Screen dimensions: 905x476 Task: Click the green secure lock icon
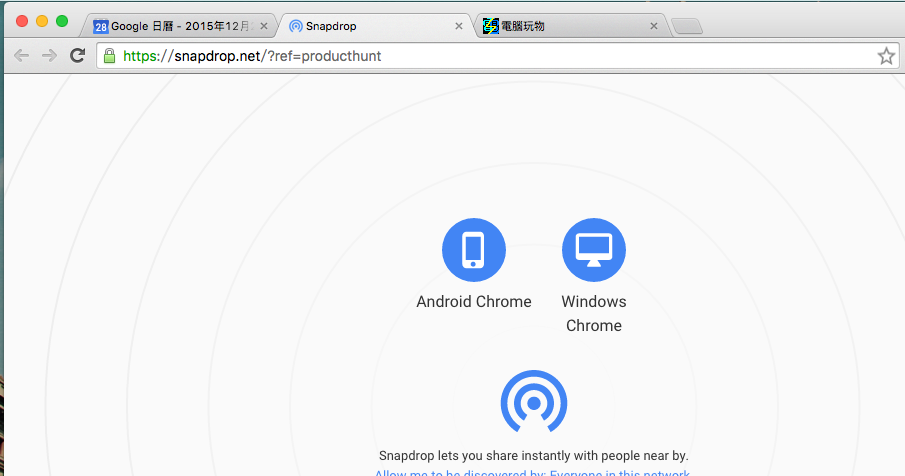[x=109, y=56]
